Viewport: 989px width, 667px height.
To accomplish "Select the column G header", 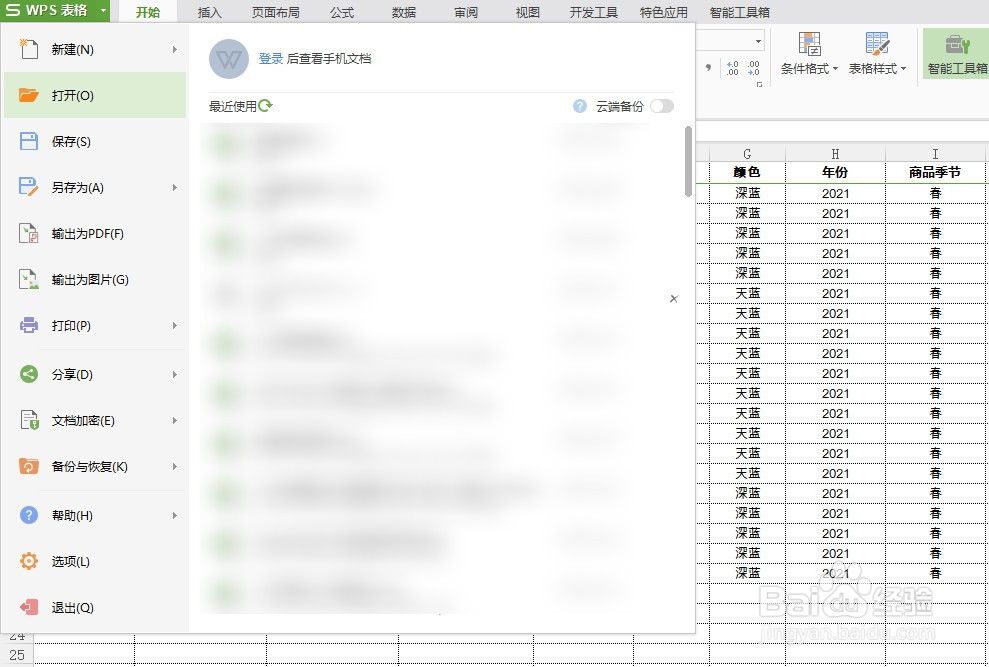I will click(747, 153).
